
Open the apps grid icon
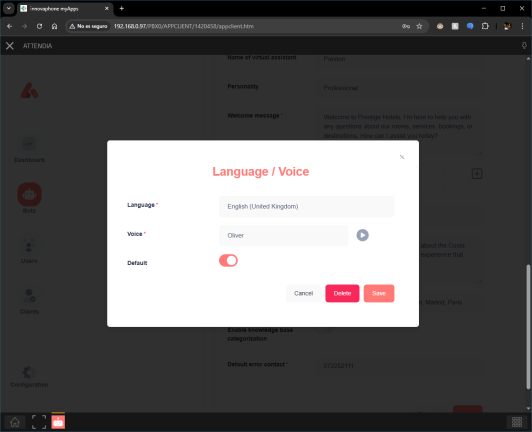click(517, 422)
